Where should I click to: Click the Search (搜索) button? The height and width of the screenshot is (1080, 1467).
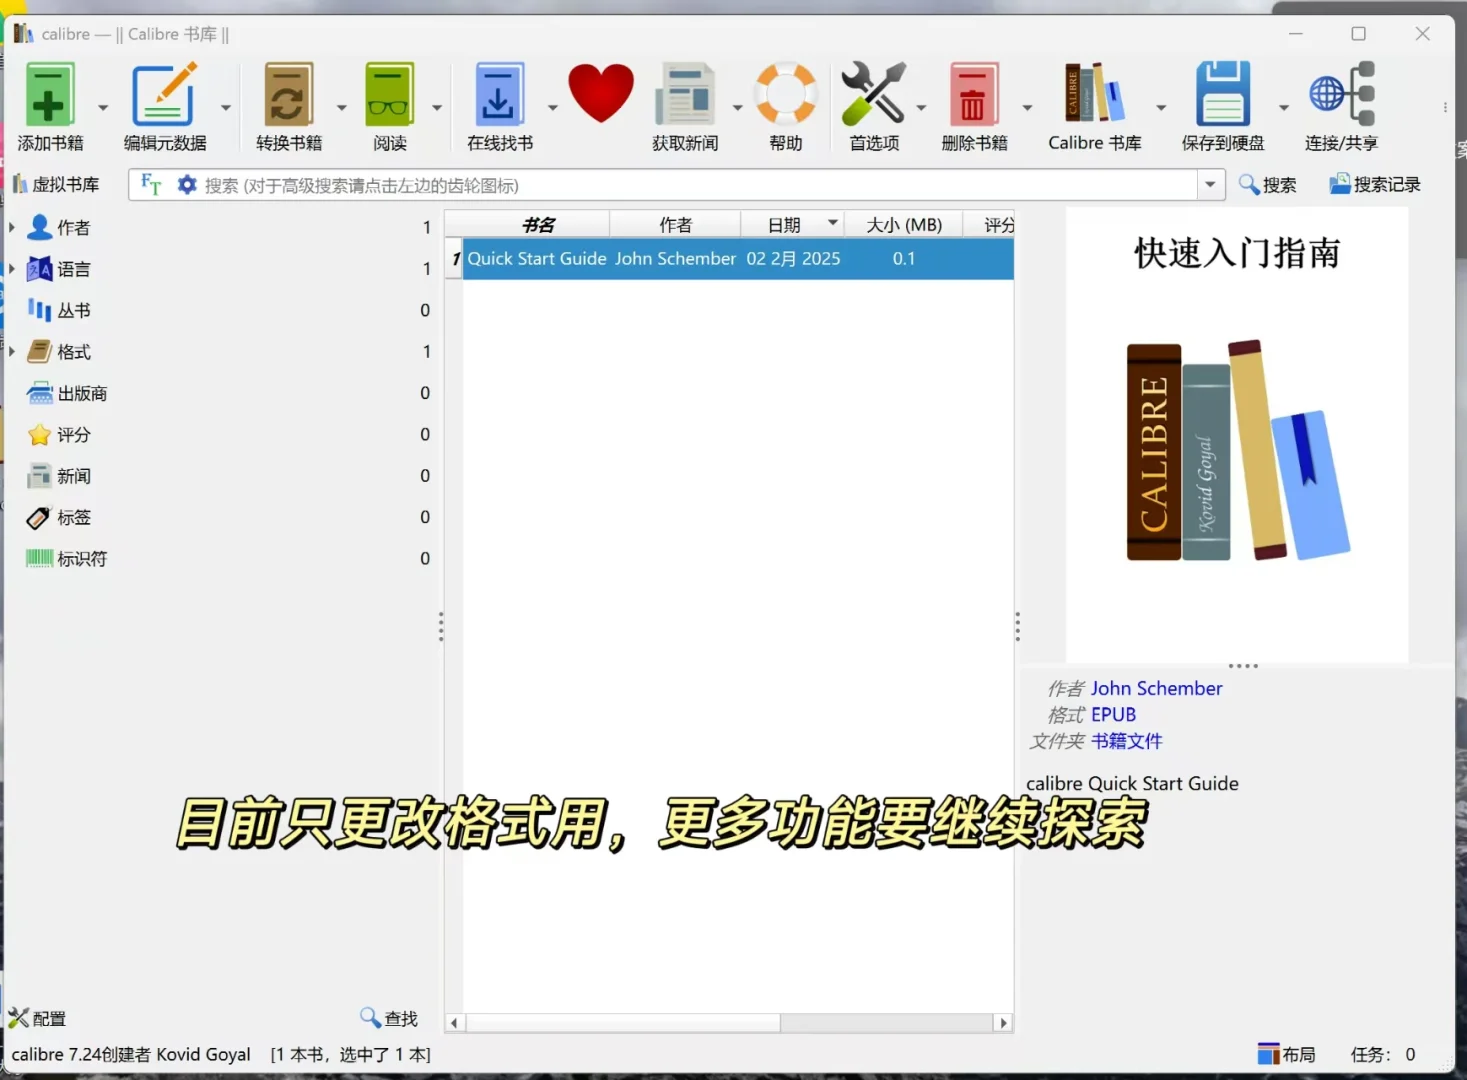1268,185
